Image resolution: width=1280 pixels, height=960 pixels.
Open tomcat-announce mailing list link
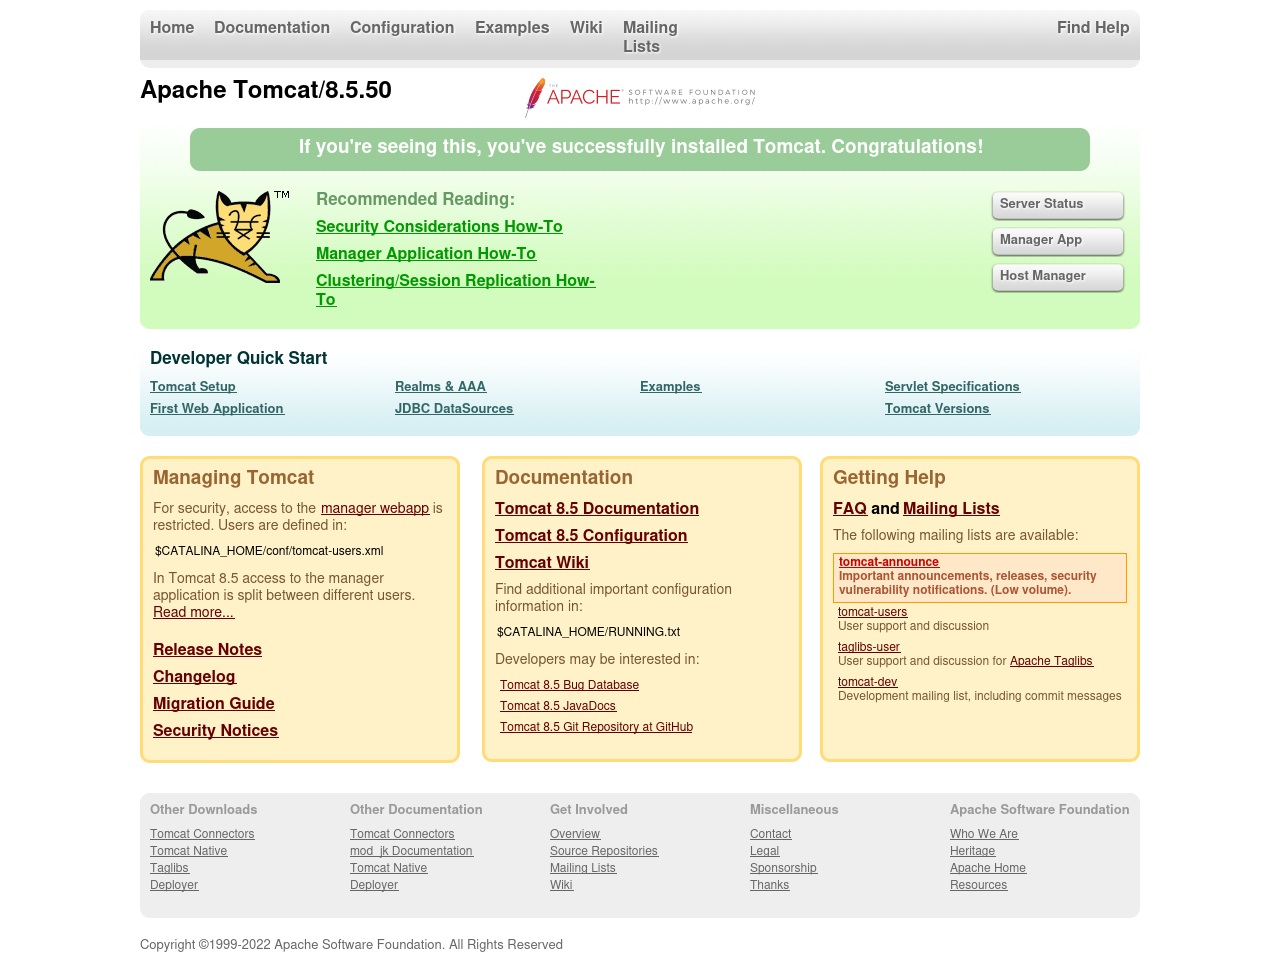point(889,562)
